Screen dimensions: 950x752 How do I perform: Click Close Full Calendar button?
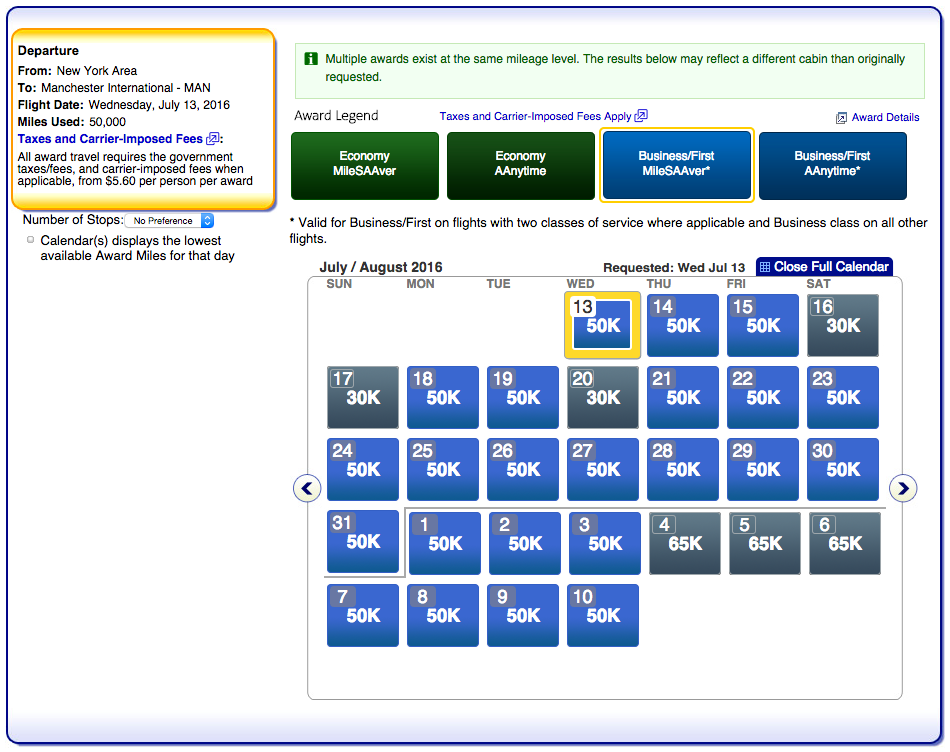(x=830, y=267)
